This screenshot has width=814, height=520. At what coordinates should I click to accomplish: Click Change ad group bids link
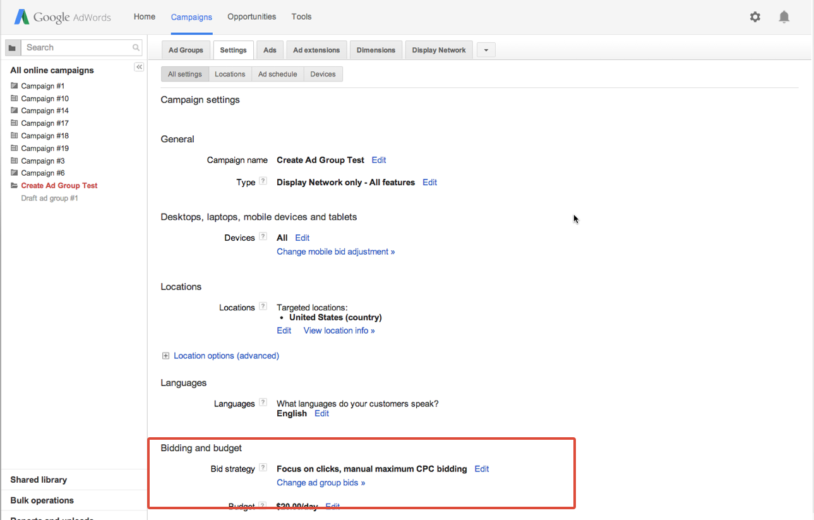point(320,483)
